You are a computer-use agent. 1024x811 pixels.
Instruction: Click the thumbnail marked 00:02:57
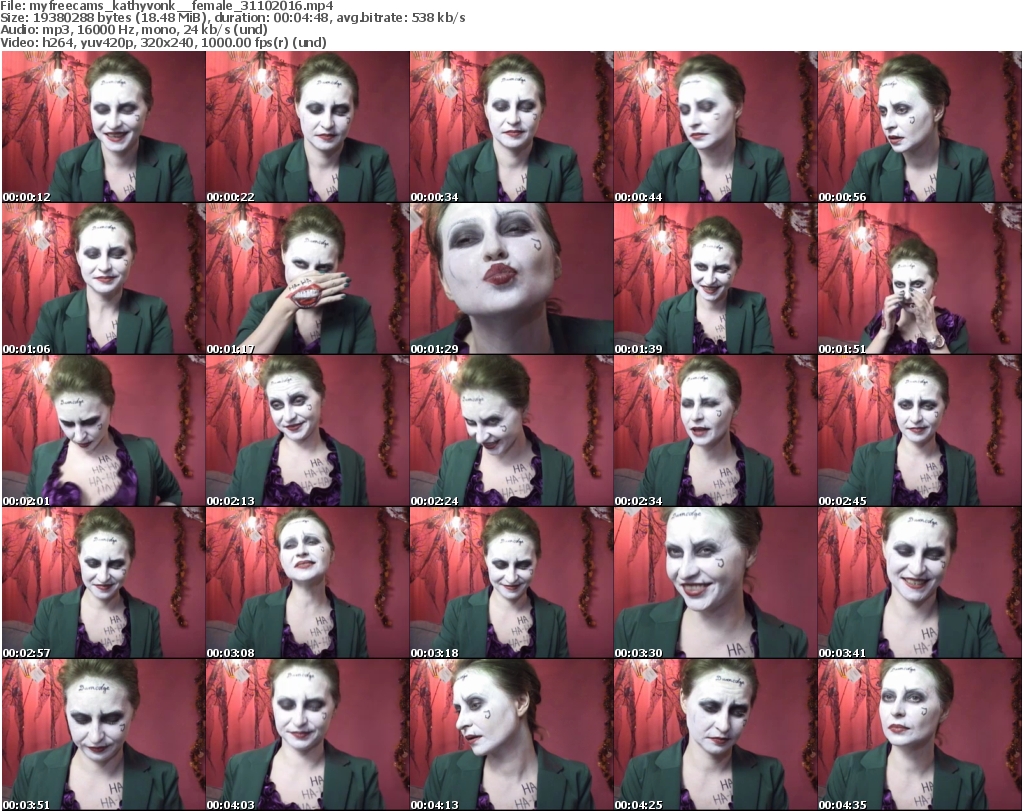104,583
